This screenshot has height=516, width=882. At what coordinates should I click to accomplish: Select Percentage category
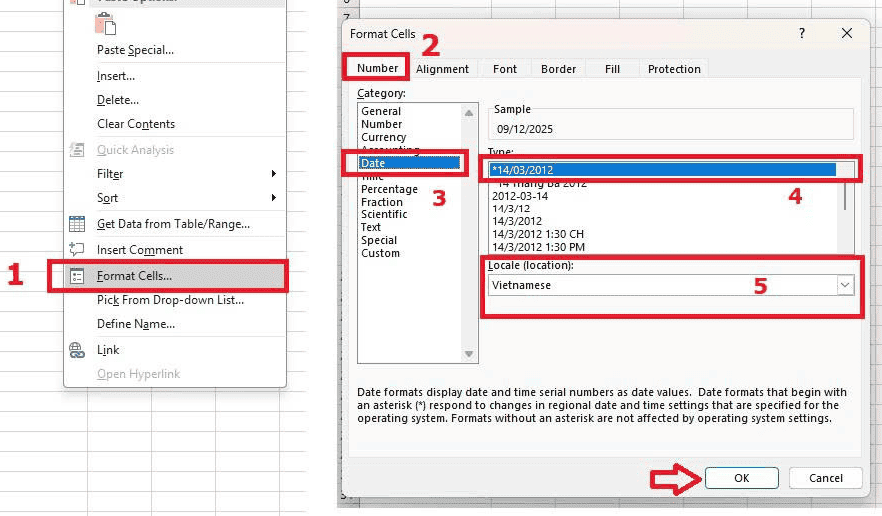(389, 189)
